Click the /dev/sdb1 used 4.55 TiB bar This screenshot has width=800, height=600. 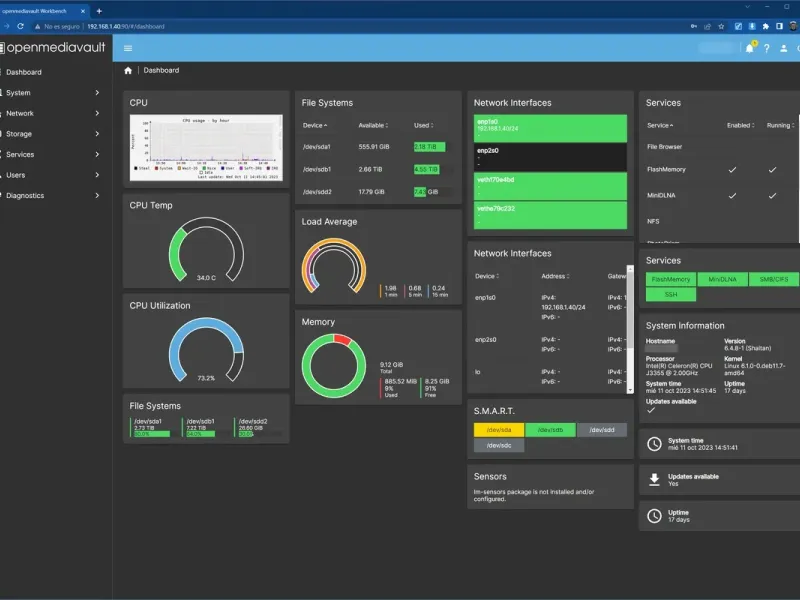click(427, 169)
